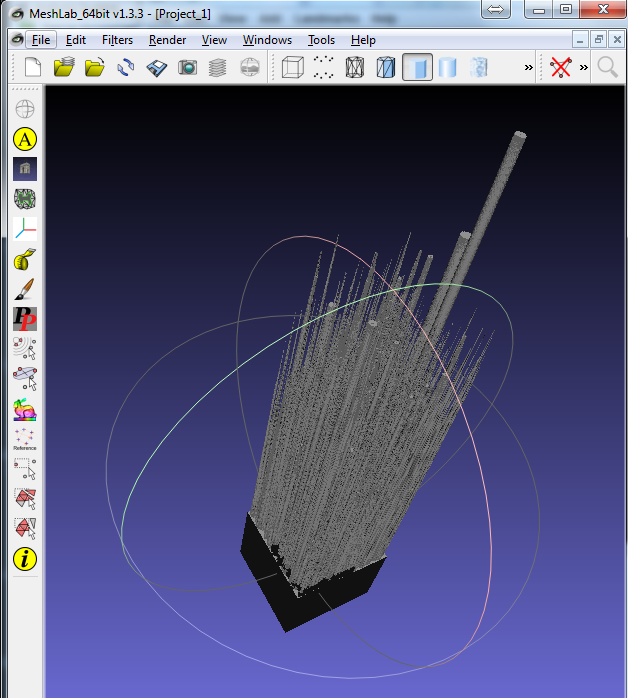Screen dimensions: 628x698
Task: Toggle Bounding Box render mode
Action: click(292, 67)
